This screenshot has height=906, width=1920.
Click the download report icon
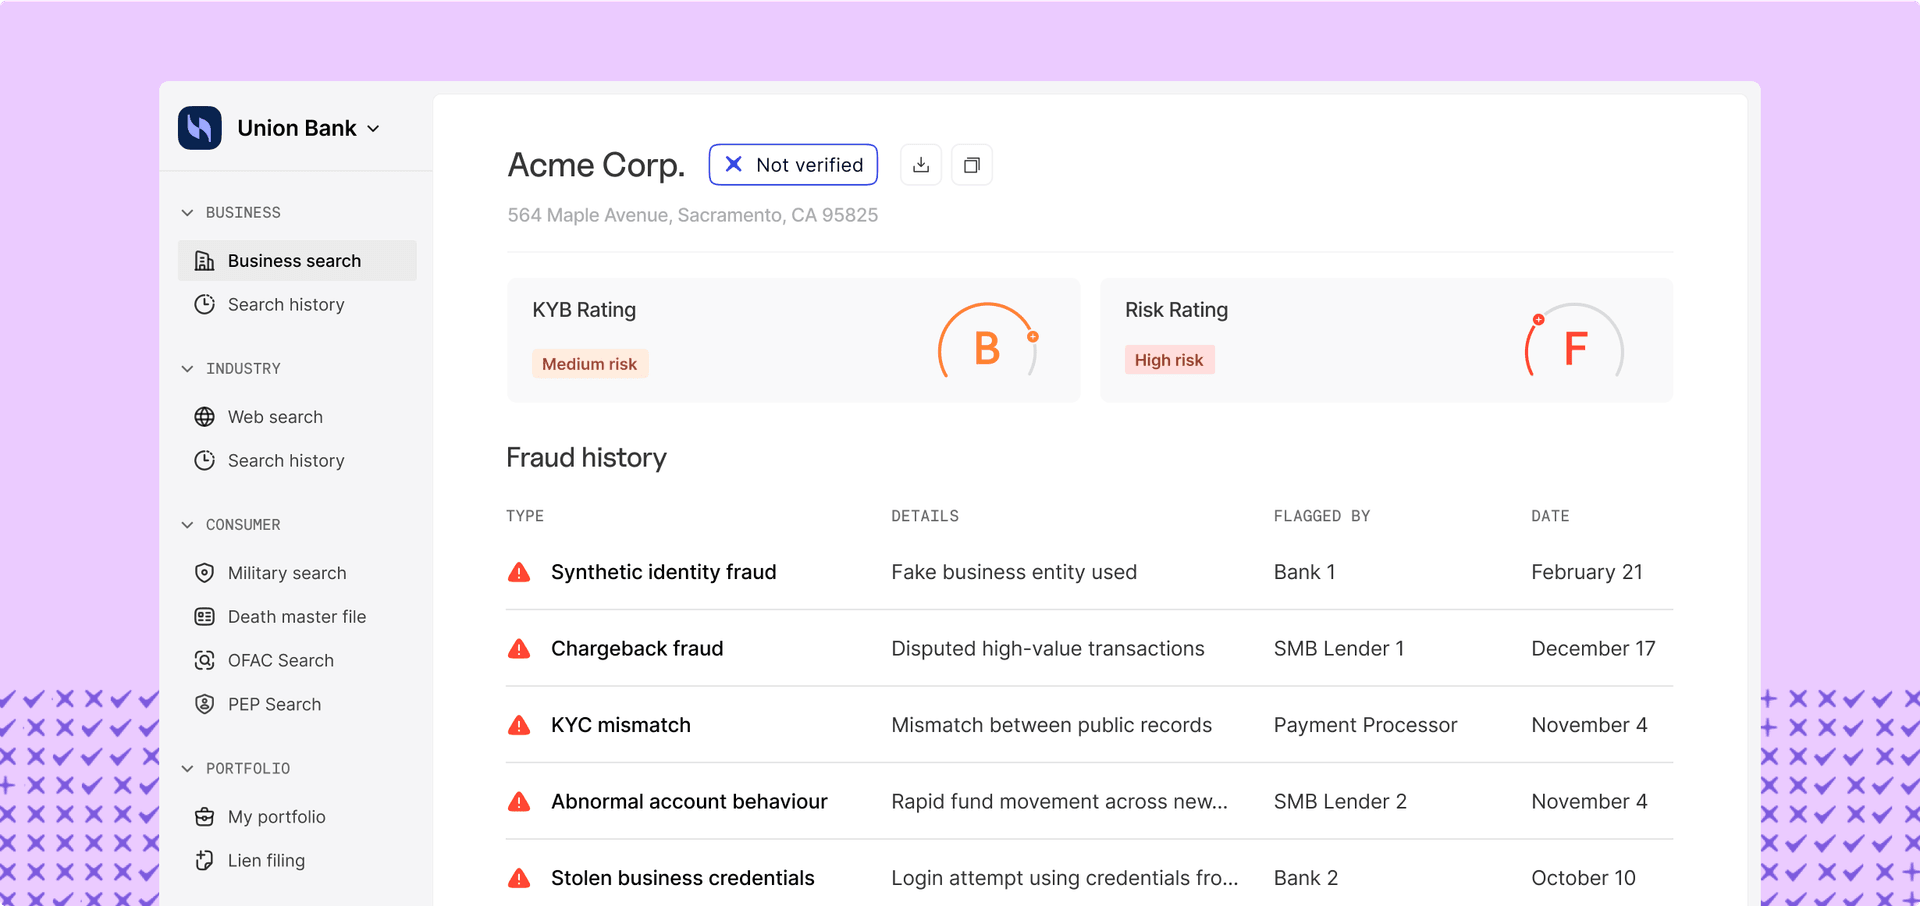920,164
